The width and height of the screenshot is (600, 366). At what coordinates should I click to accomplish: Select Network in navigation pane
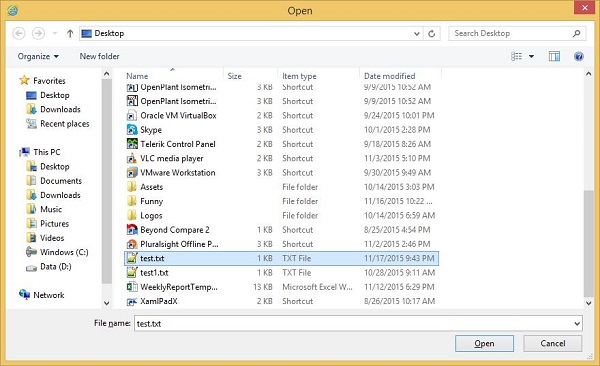(42, 295)
